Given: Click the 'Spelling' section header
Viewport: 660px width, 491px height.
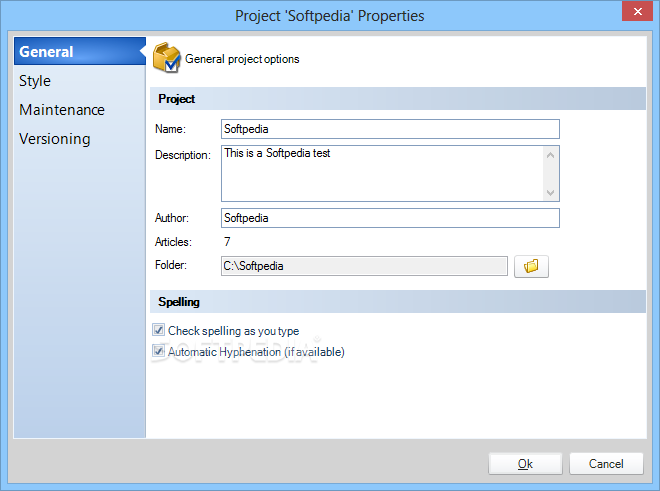Looking at the screenshot, I should (398, 302).
